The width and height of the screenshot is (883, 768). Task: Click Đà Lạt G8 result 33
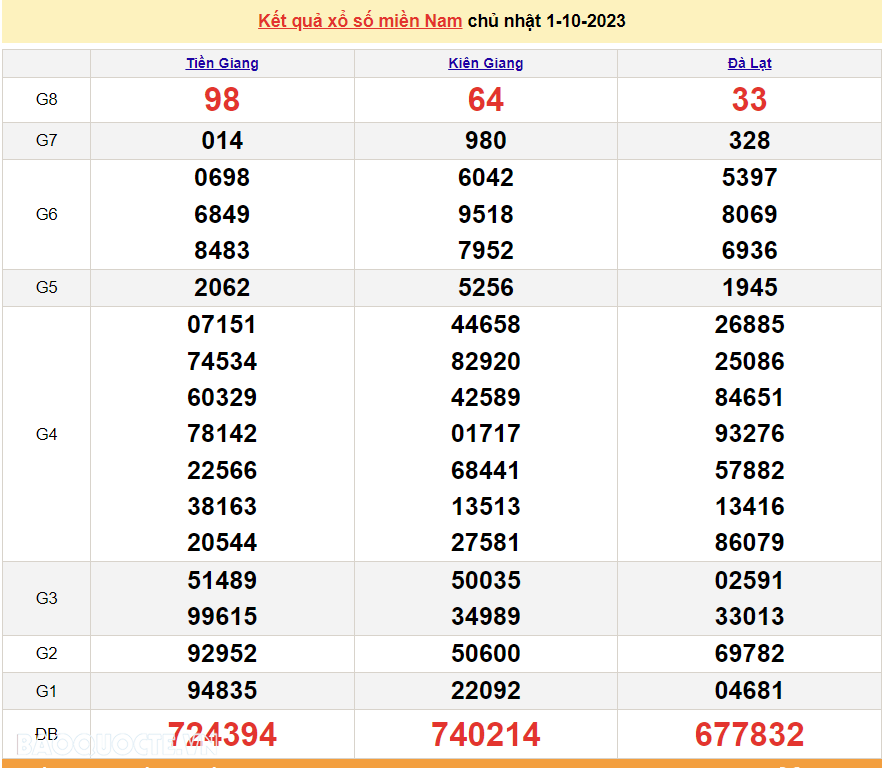[x=749, y=100]
